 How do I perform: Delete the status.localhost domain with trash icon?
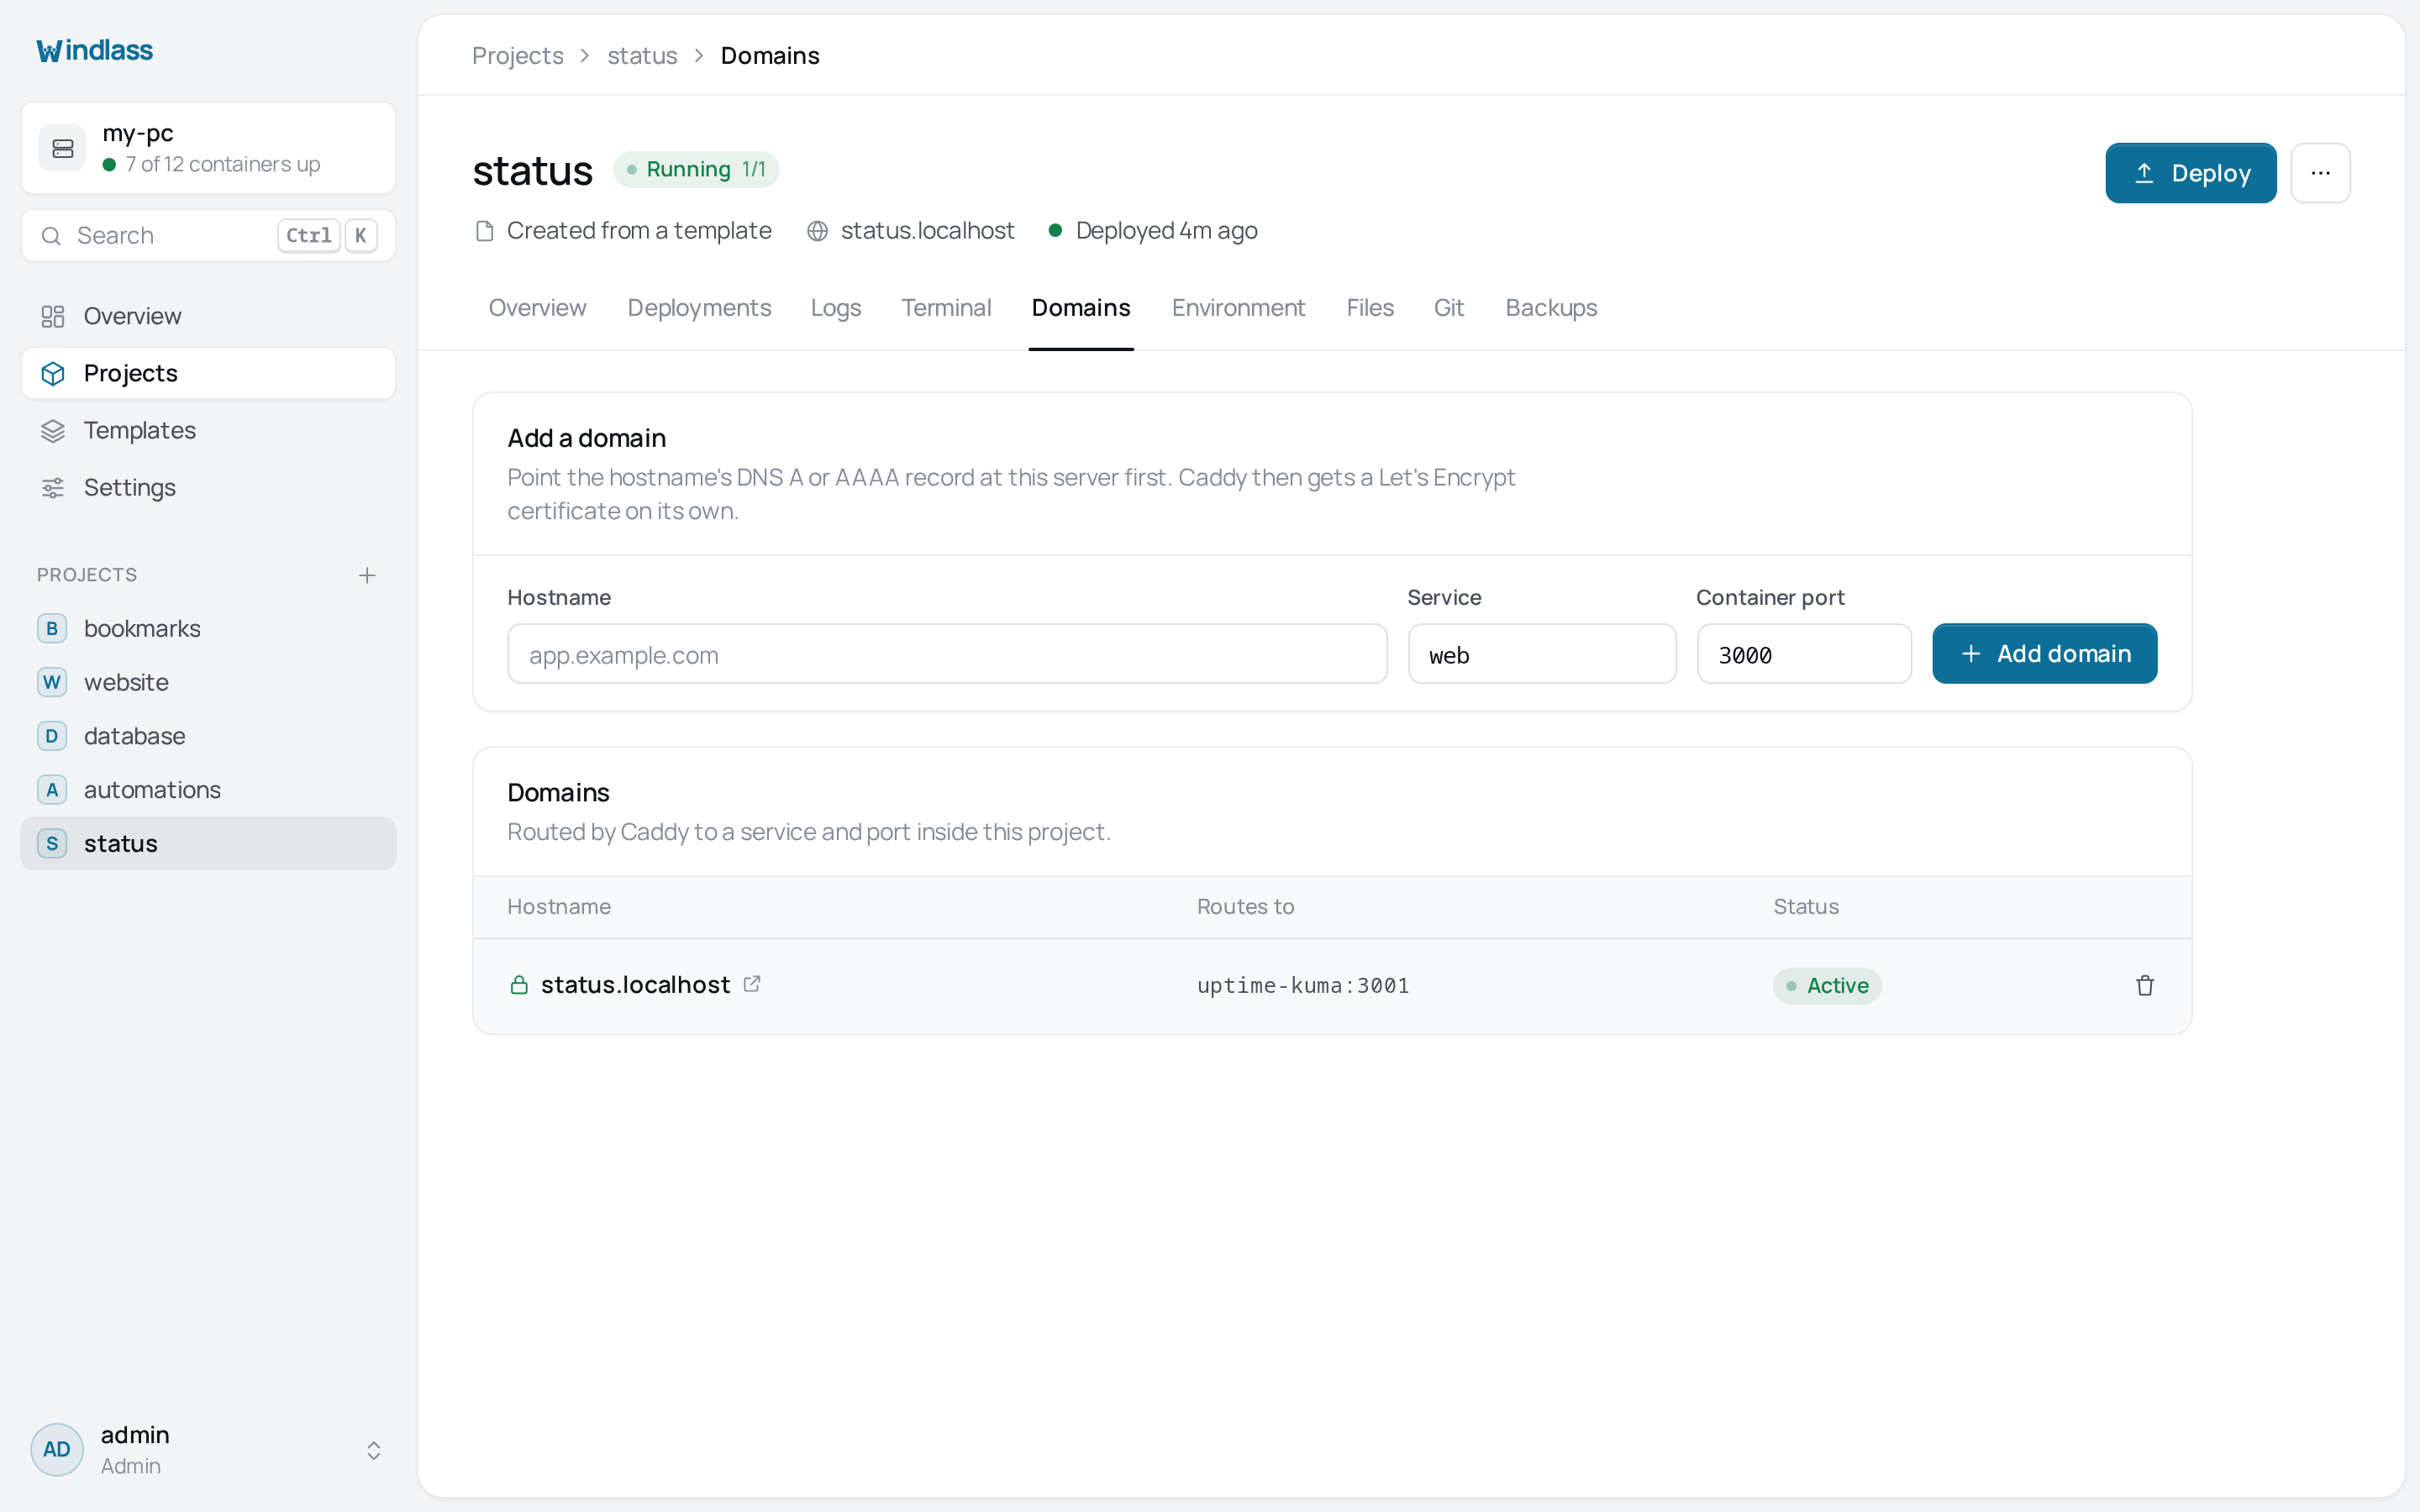pyautogui.click(x=2144, y=985)
